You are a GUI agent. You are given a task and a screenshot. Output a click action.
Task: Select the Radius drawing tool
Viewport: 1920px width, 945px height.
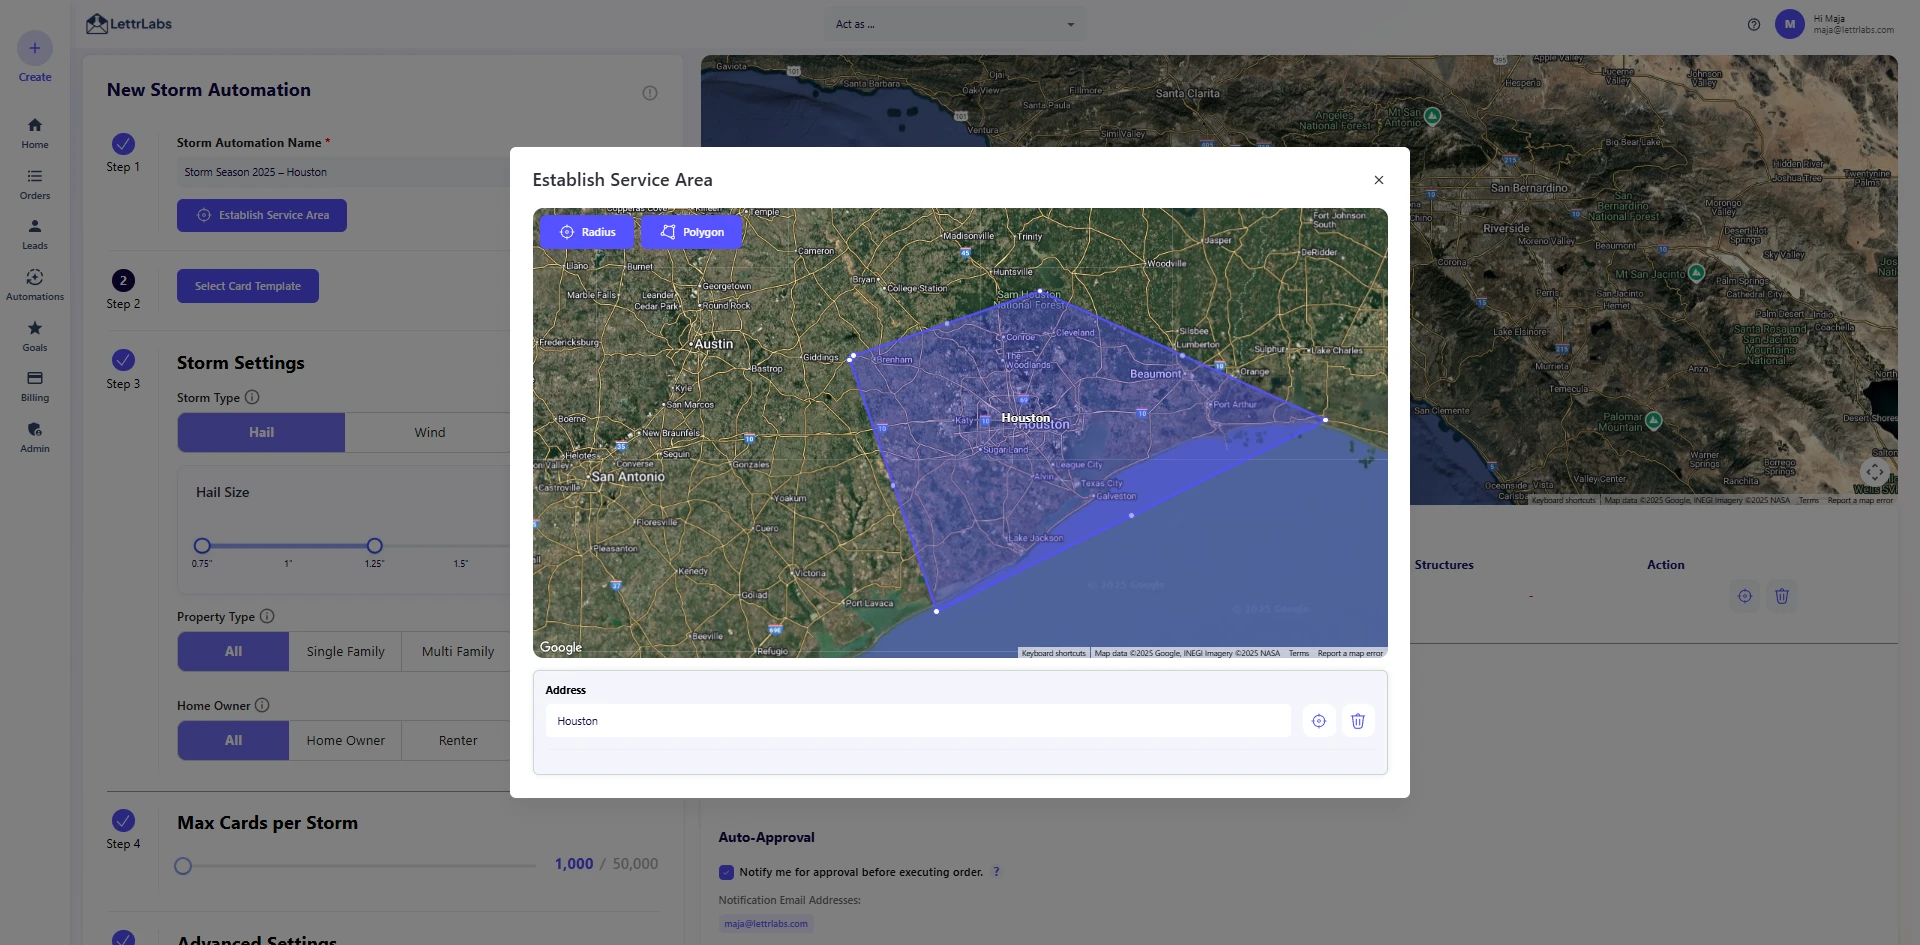587,232
